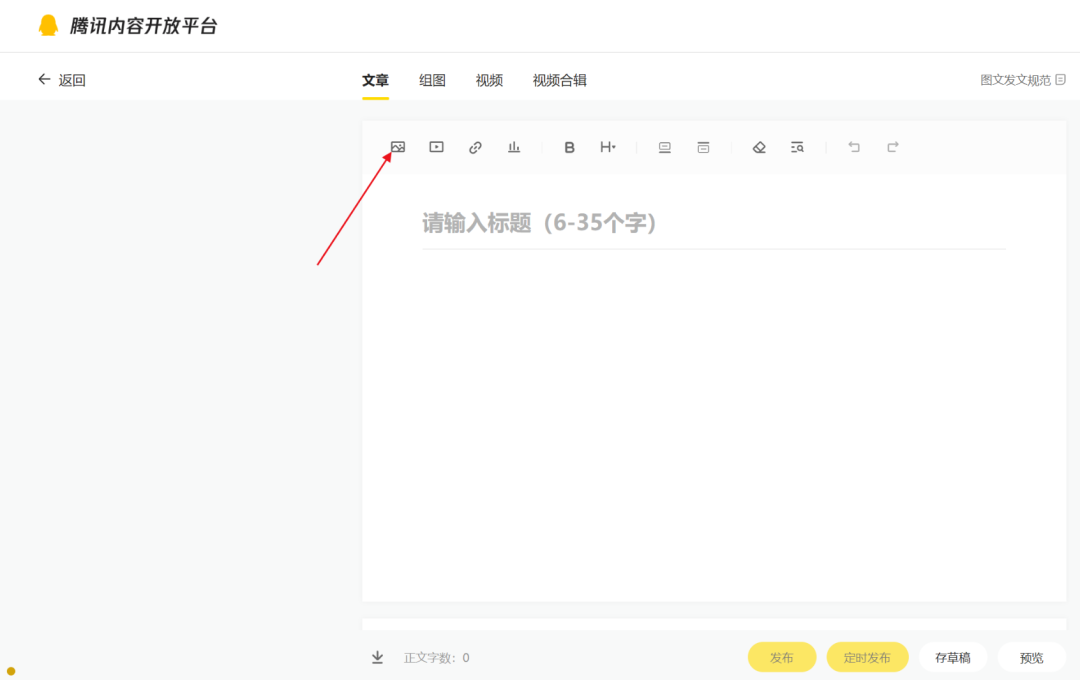Redo the last edit
This screenshot has width=1080, height=680.
[893, 147]
